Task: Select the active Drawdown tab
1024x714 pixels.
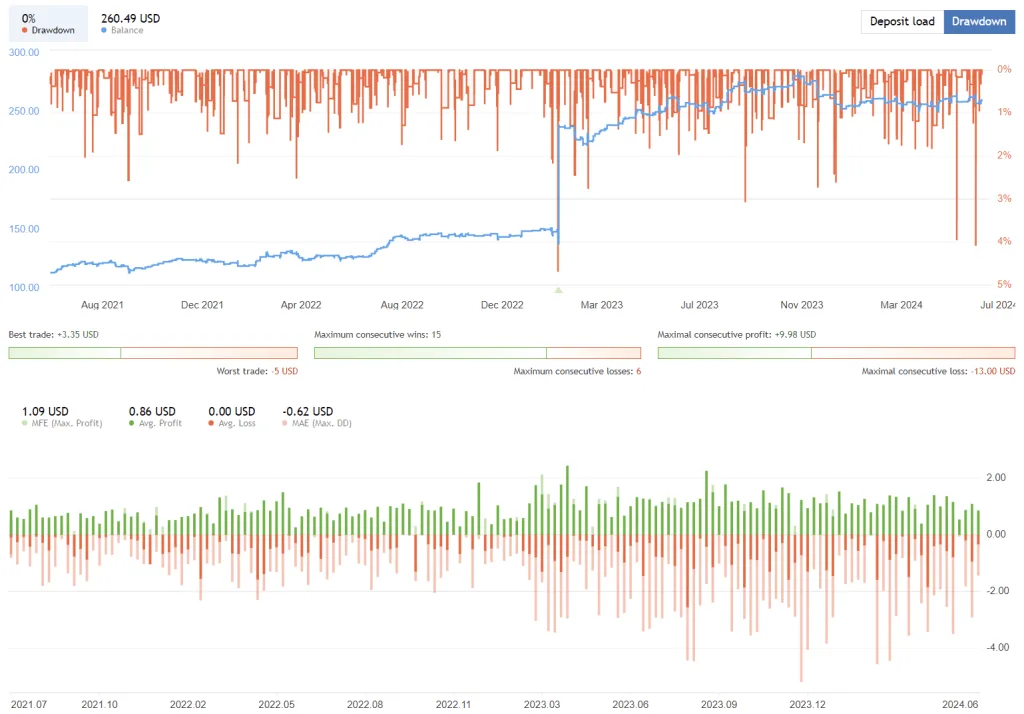Action: 979,21
